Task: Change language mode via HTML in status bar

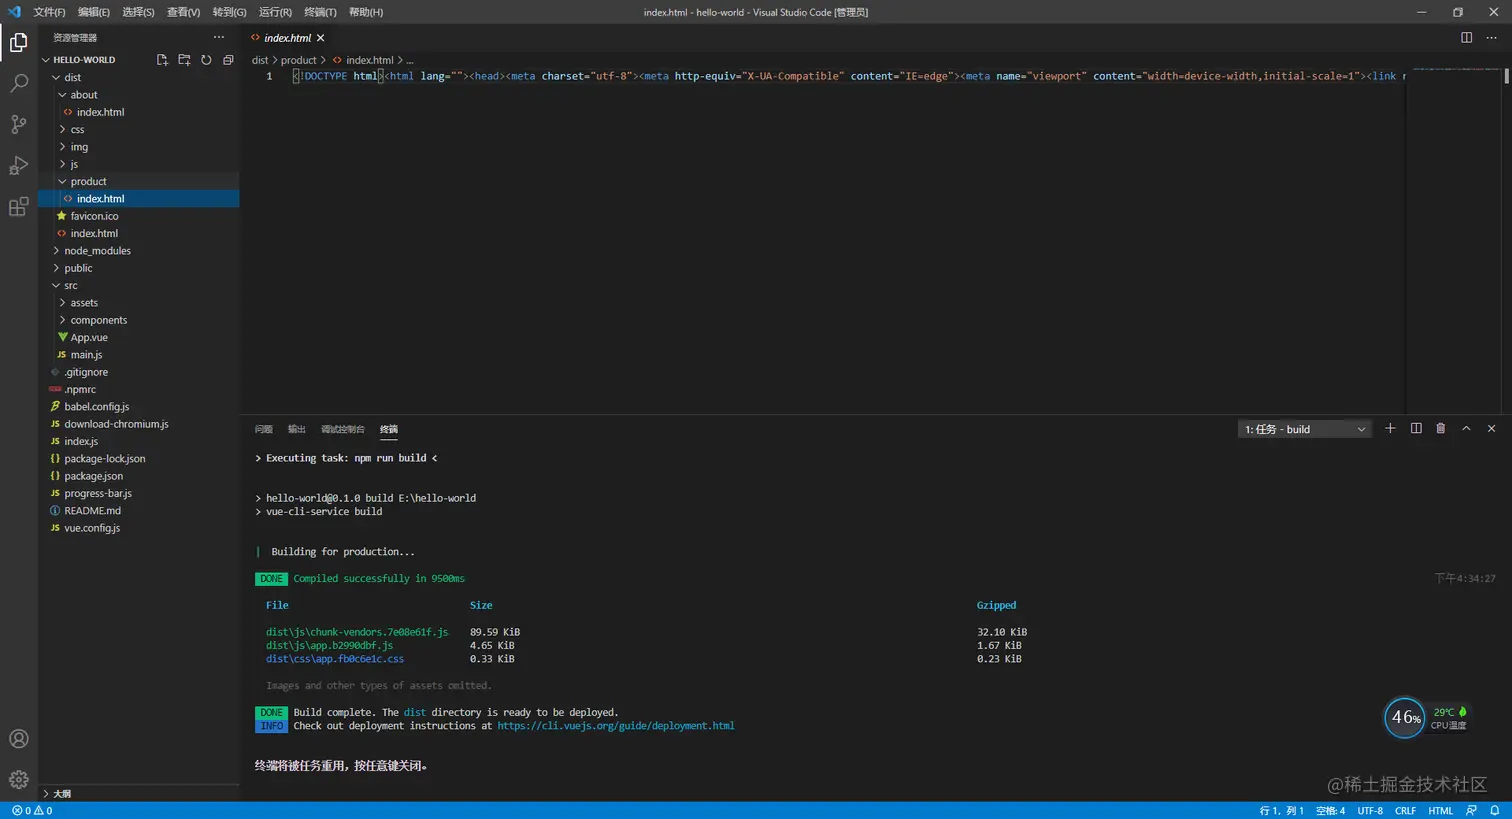Action: click(x=1441, y=811)
